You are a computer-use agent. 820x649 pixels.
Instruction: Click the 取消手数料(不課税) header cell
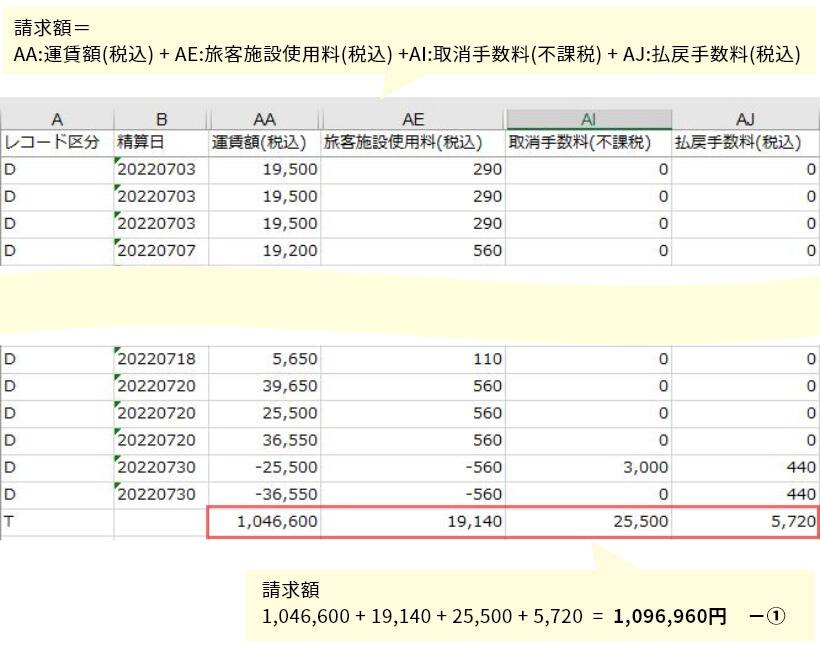[x=588, y=143]
